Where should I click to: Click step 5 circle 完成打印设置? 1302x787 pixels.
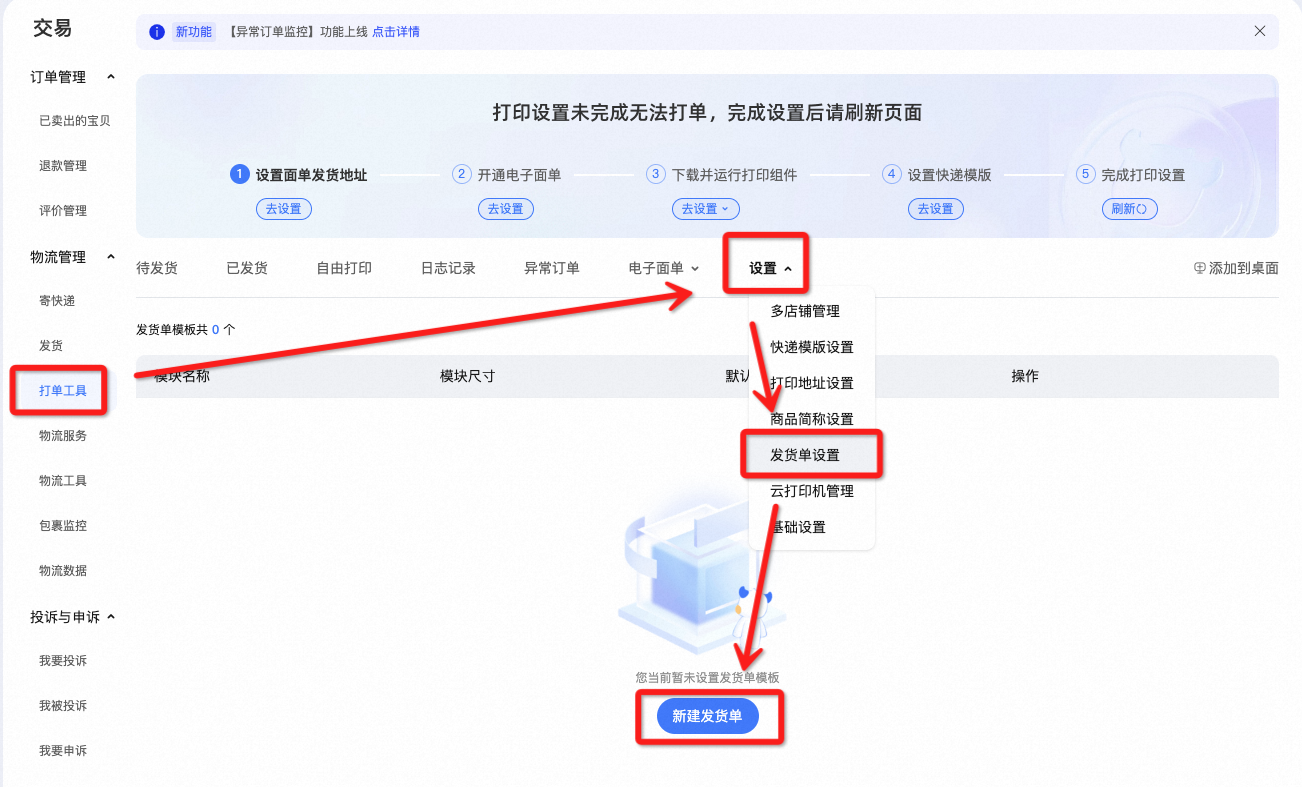[1085, 174]
